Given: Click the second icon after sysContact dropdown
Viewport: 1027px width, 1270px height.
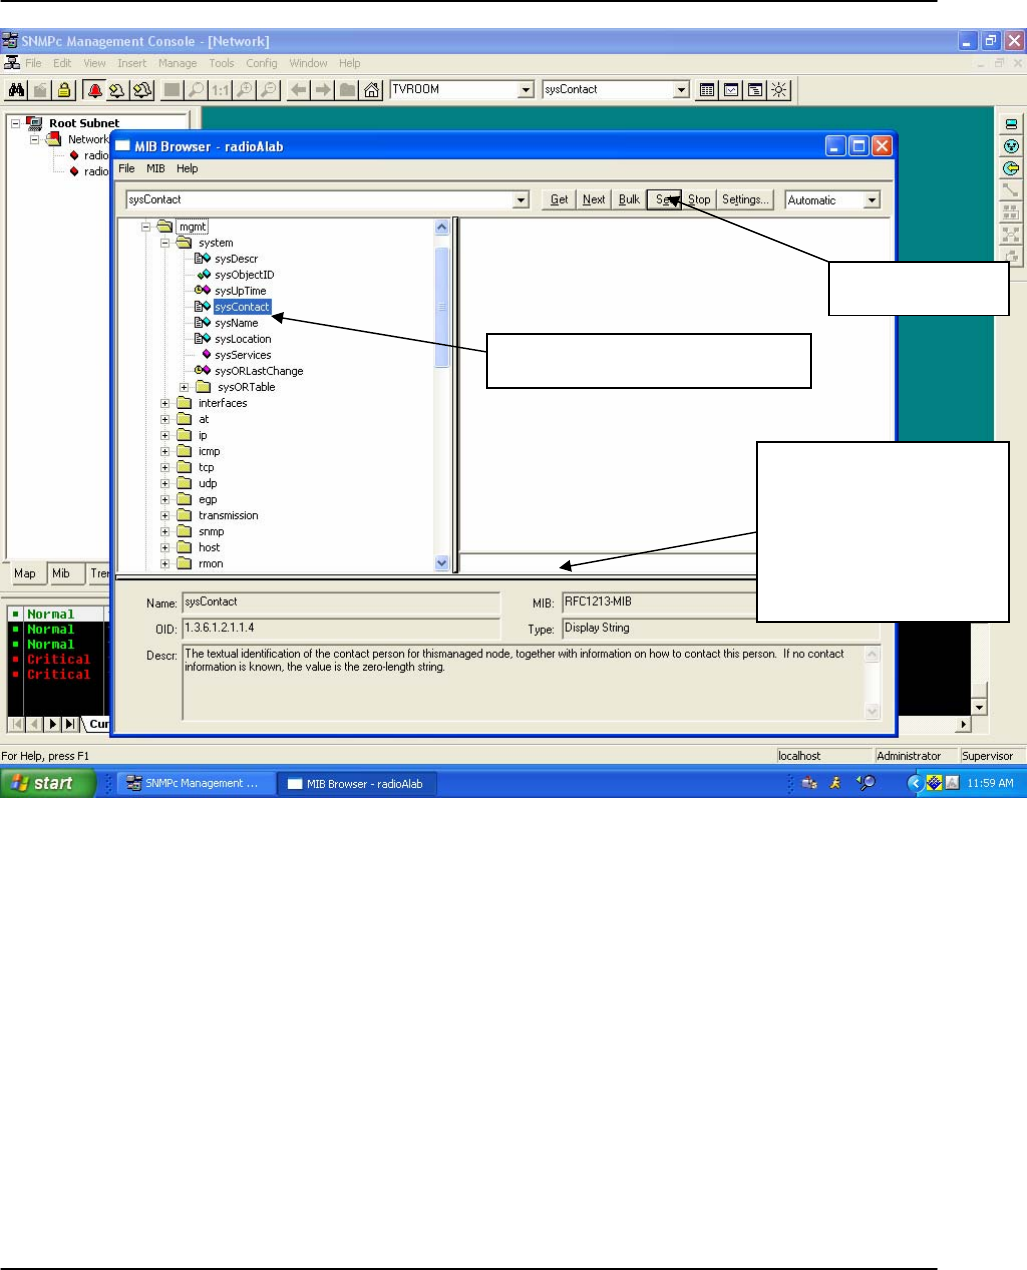Looking at the screenshot, I should (731, 90).
